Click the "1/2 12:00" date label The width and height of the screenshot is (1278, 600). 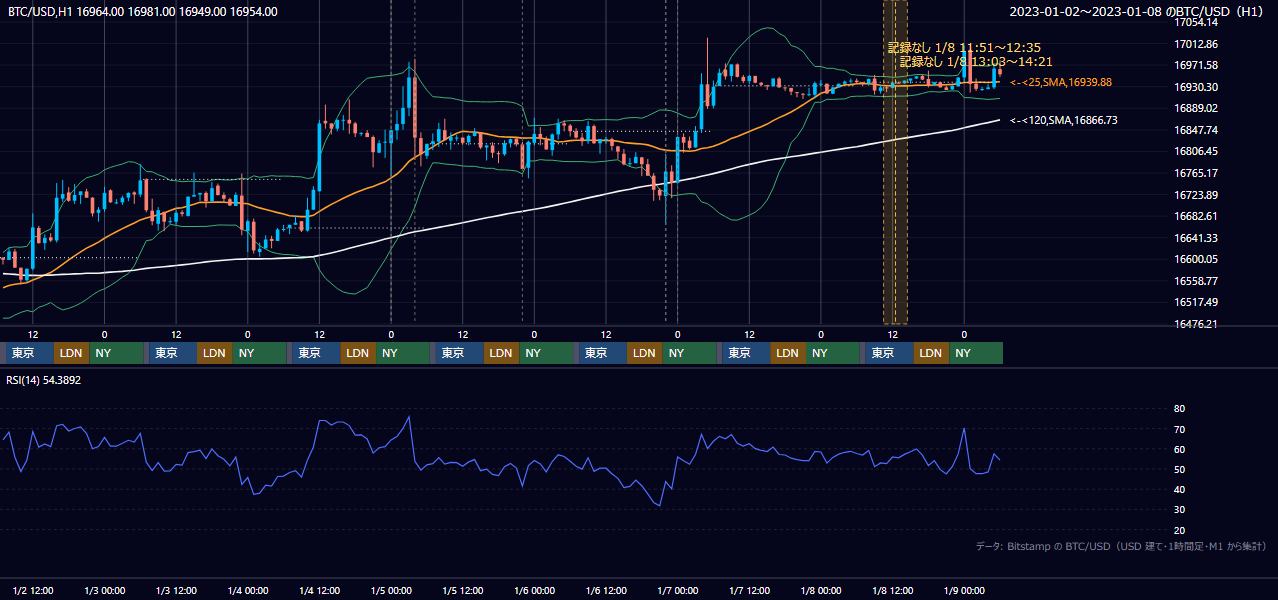[x=33, y=590]
